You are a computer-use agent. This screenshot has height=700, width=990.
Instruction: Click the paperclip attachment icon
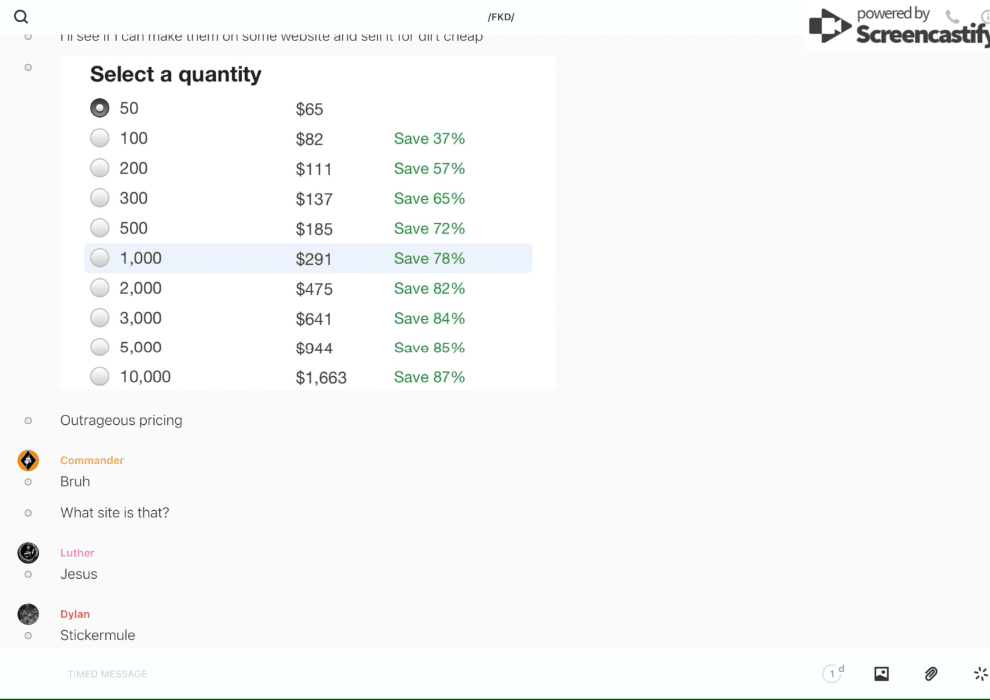(931, 674)
